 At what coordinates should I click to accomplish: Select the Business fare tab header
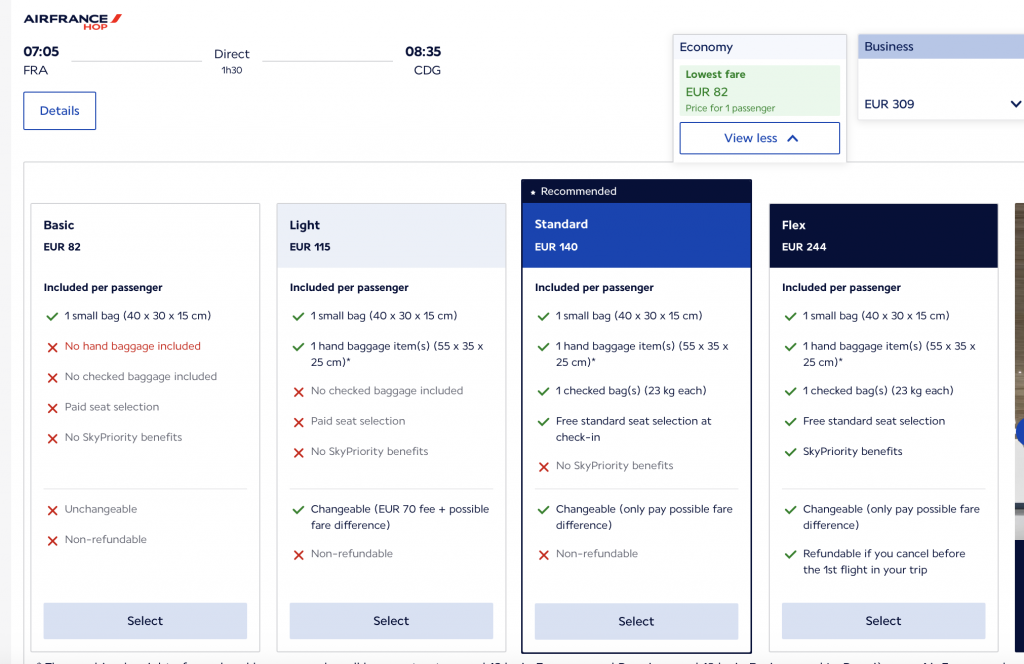pos(940,46)
